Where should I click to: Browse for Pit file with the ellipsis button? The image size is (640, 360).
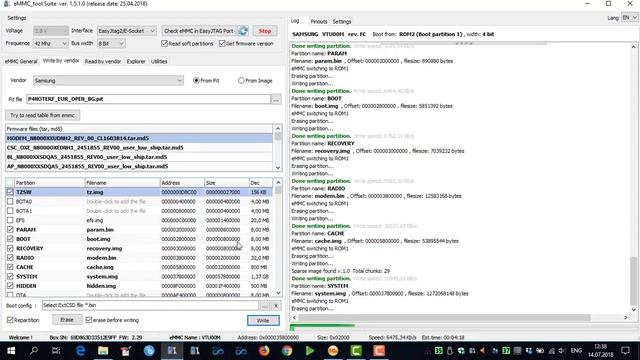[276, 99]
